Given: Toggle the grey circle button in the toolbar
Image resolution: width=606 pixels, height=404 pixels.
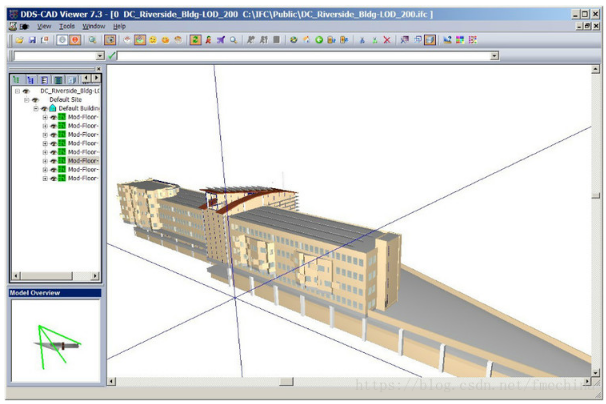Looking at the screenshot, I should click(x=62, y=40).
